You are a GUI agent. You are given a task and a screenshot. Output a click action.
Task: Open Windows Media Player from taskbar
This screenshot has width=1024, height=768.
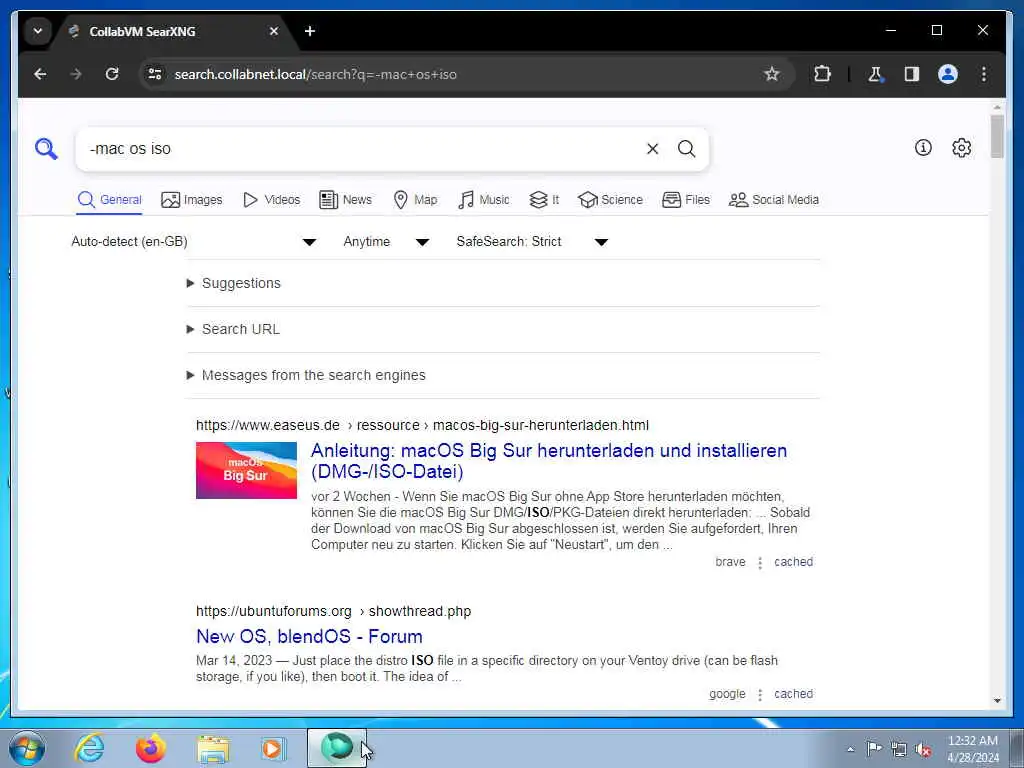pyautogui.click(x=272, y=748)
